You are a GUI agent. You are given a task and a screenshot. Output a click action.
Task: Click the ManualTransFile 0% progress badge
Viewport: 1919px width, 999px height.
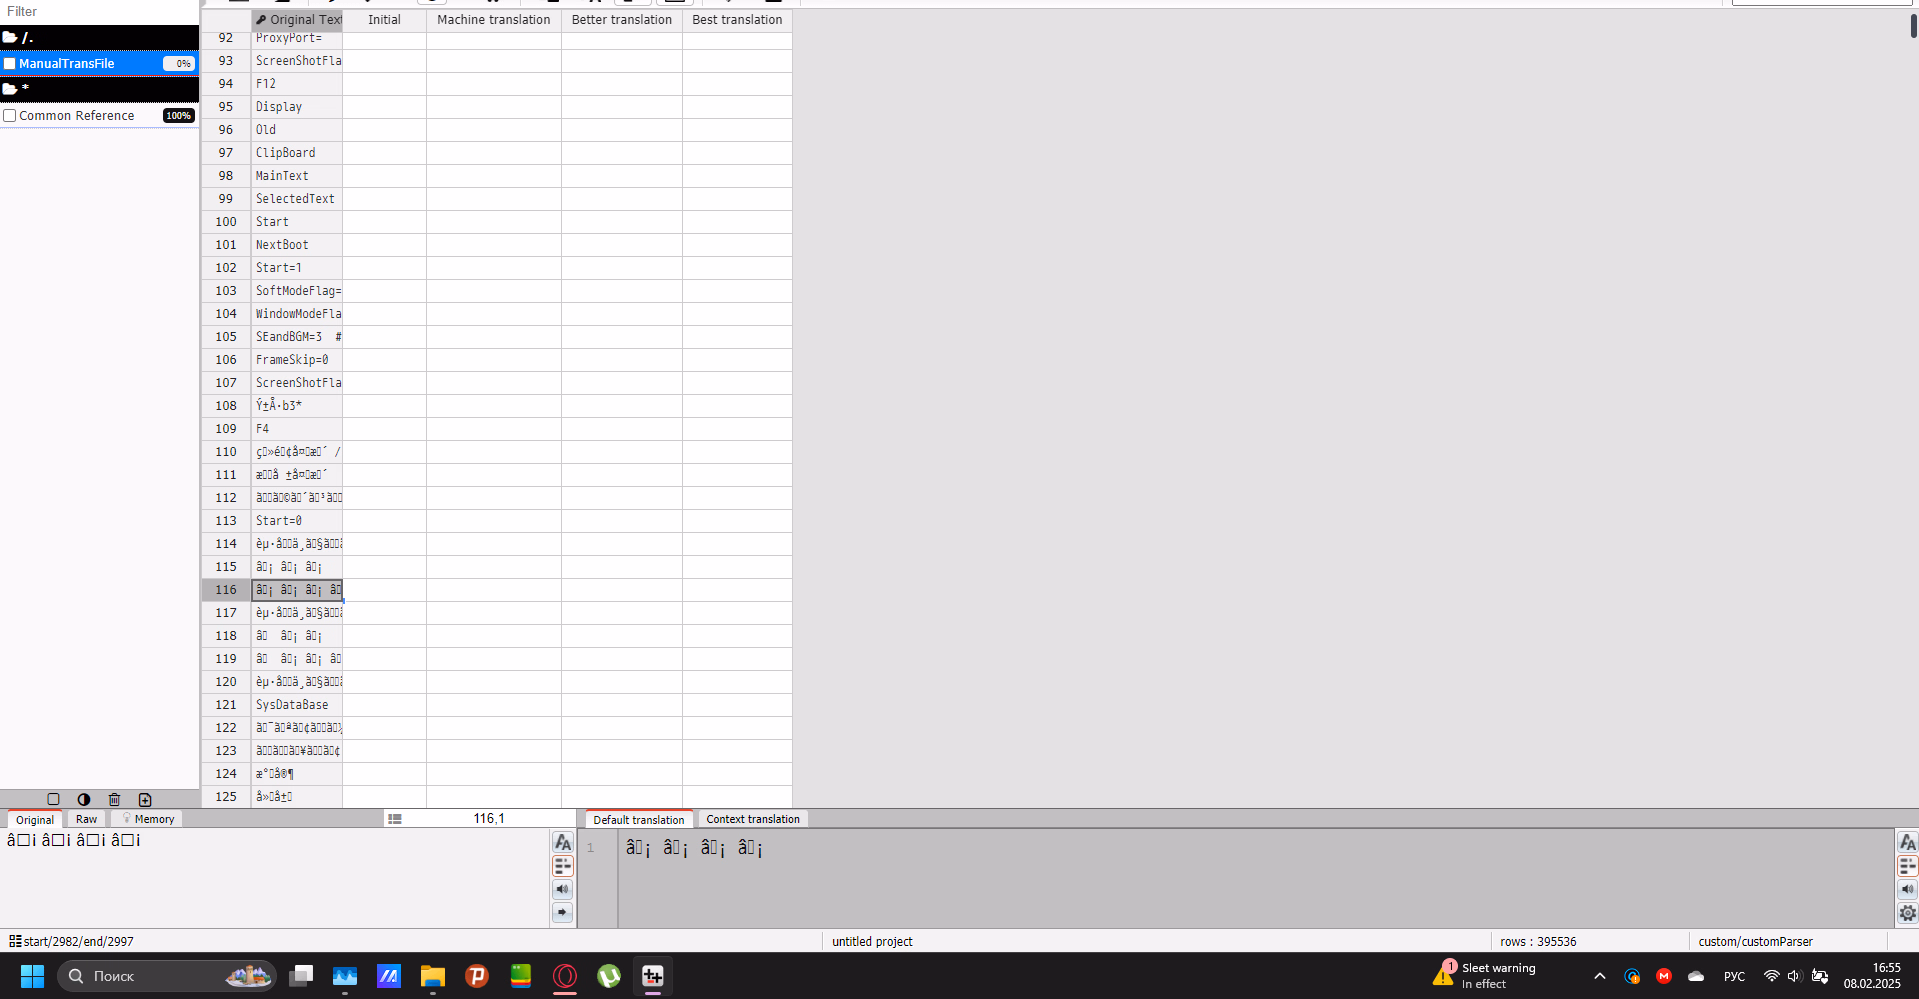click(179, 63)
